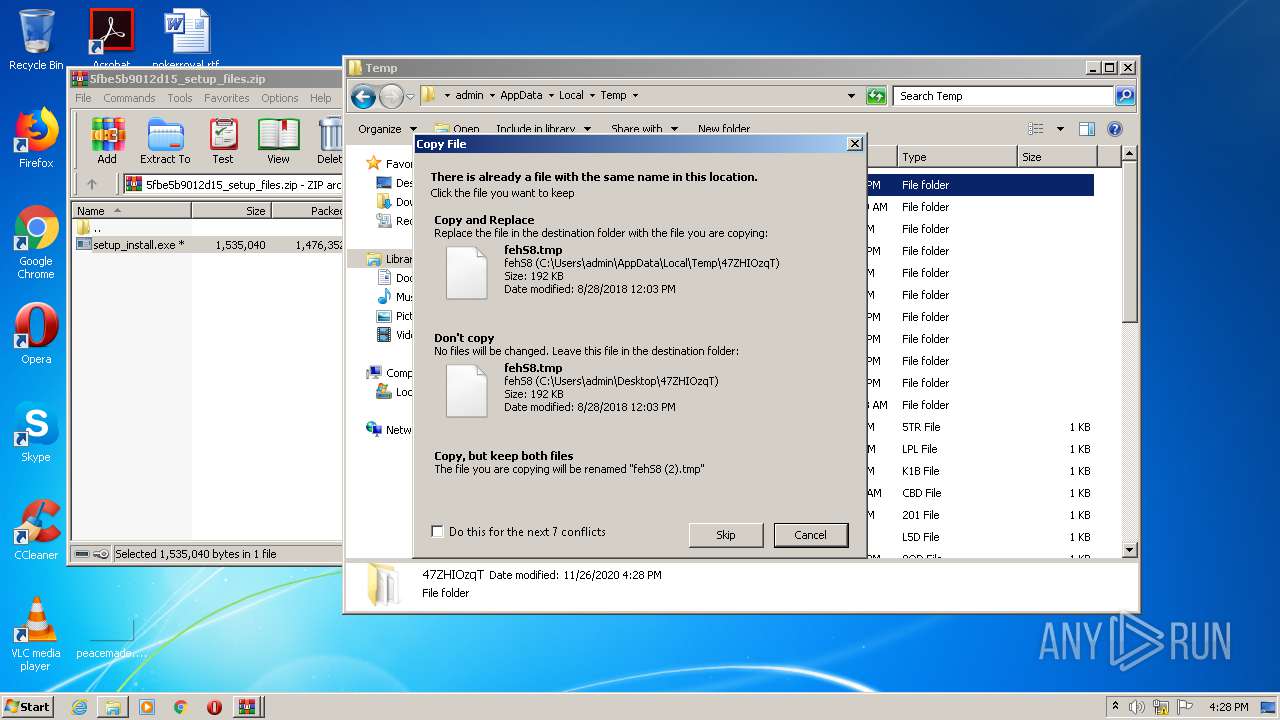Open the Organize dropdown menu
The image size is (1280, 720).
(x=387, y=129)
